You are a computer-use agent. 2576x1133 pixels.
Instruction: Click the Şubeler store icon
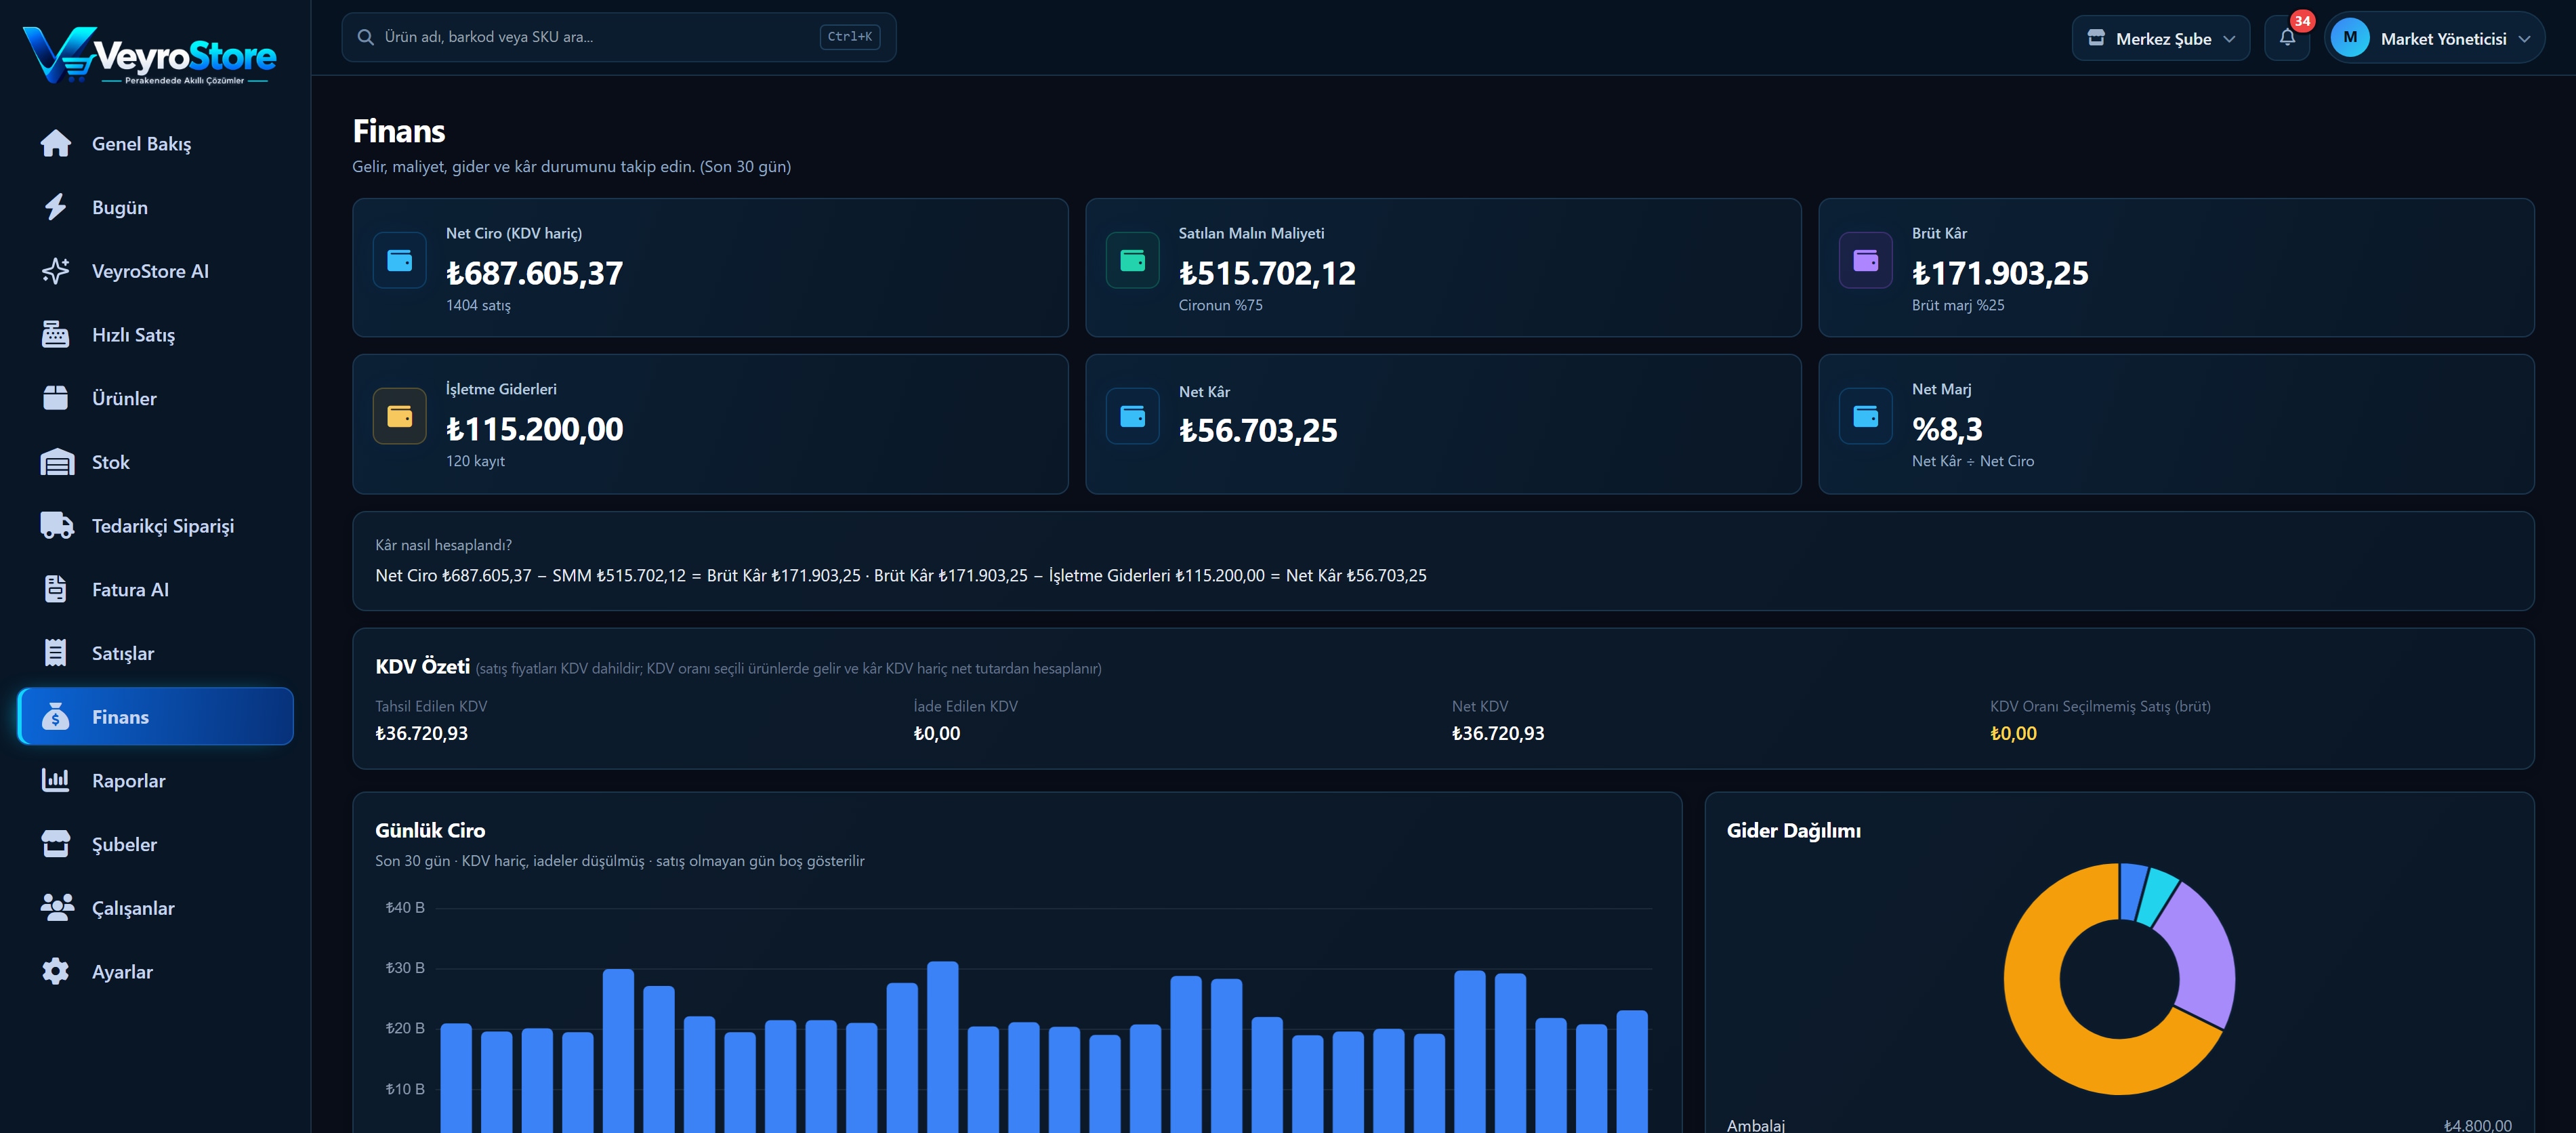point(56,844)
